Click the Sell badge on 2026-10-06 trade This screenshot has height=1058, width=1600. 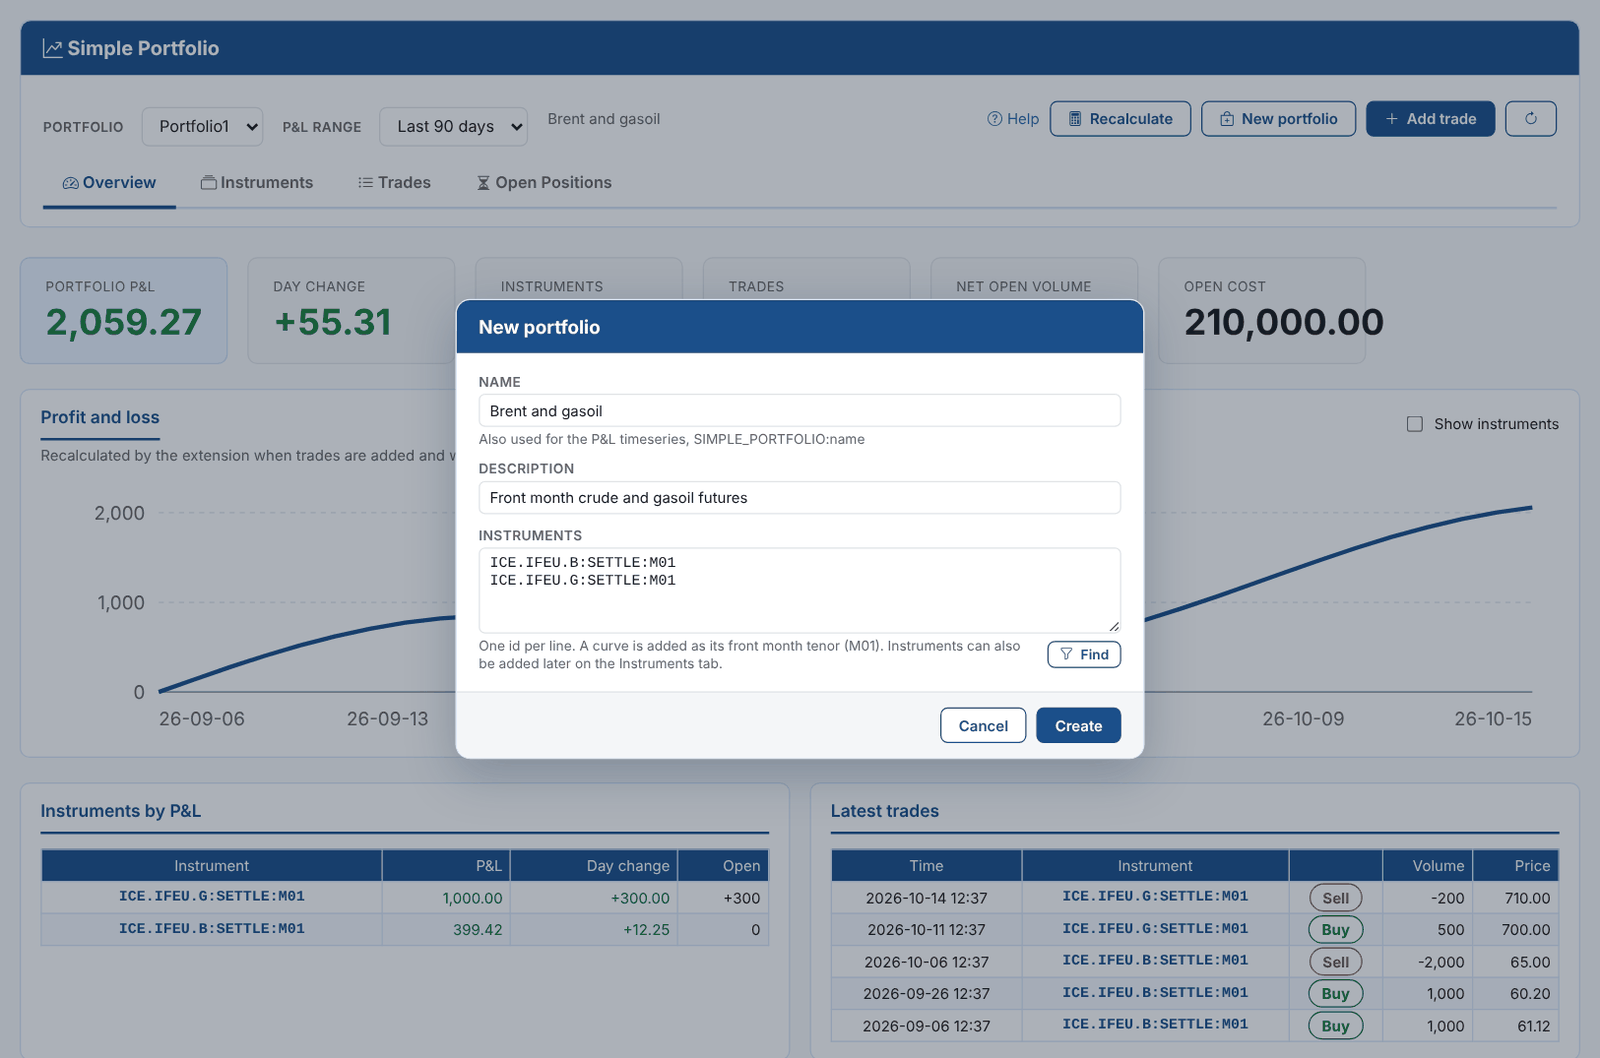1335,962
